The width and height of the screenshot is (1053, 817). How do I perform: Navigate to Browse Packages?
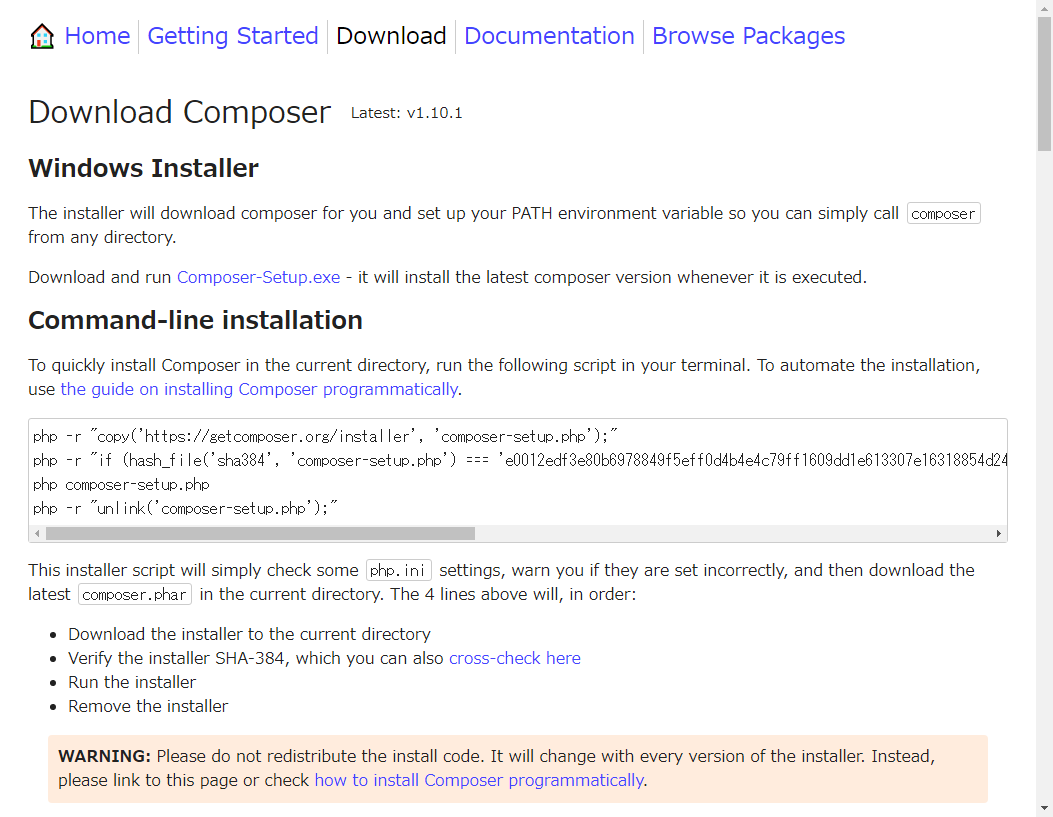748,37
